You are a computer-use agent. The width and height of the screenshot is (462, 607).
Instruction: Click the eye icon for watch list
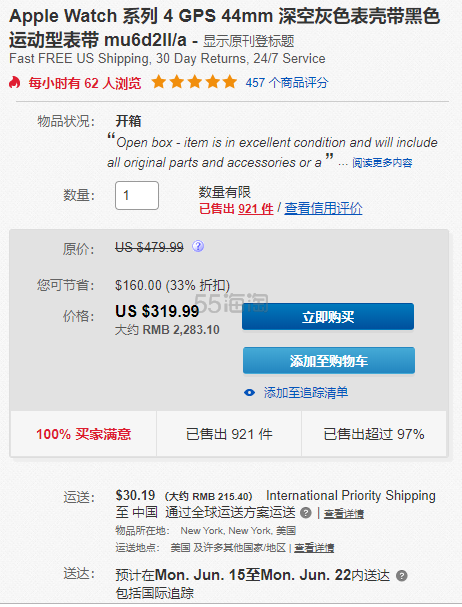pyautogui.click(x=249, y=393)
